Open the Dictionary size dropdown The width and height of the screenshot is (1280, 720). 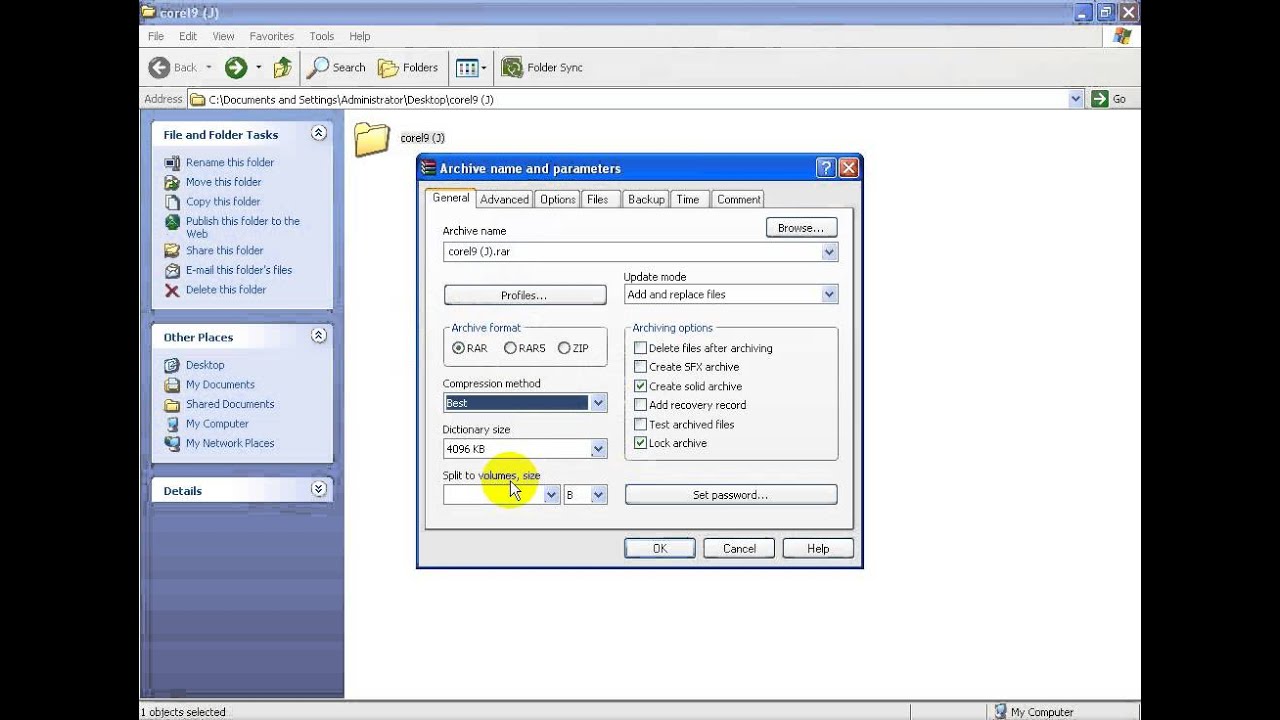click(598, 449)
